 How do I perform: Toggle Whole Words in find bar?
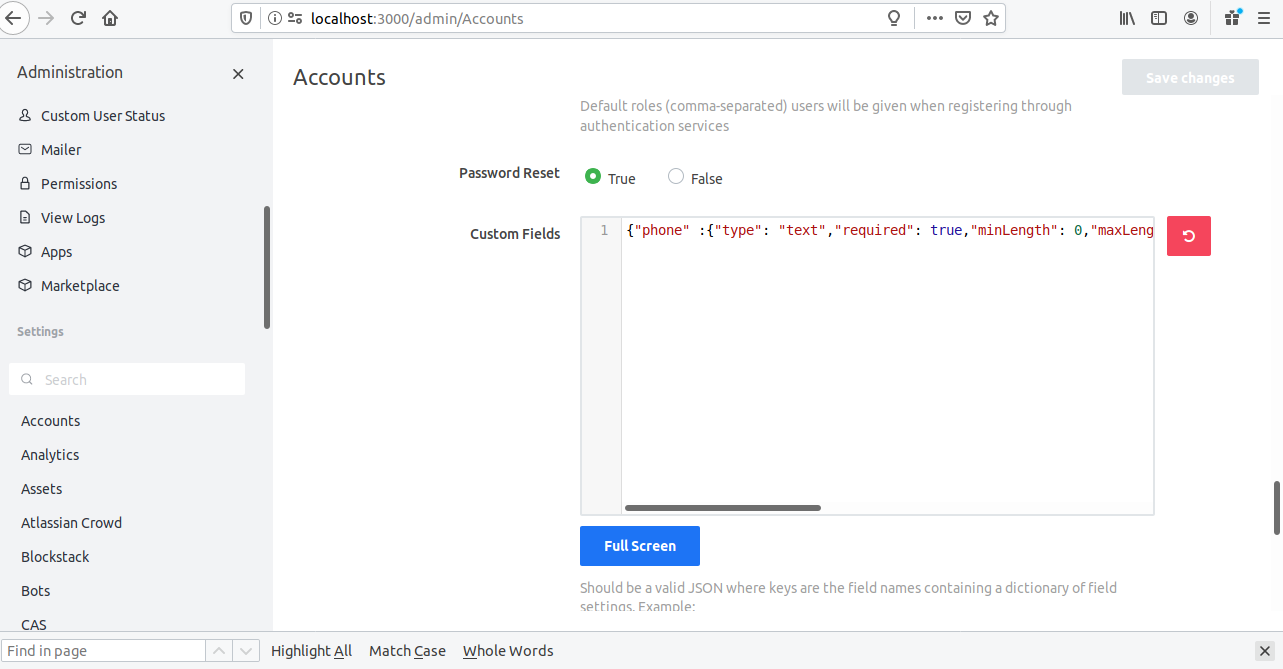508,651
